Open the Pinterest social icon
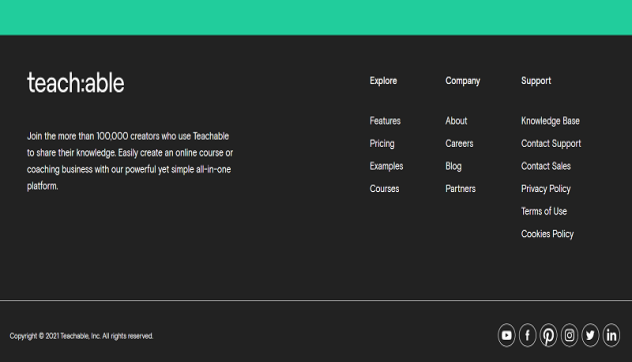The width and height of the screenshot is (632, 362). click(x=548, y=335)
